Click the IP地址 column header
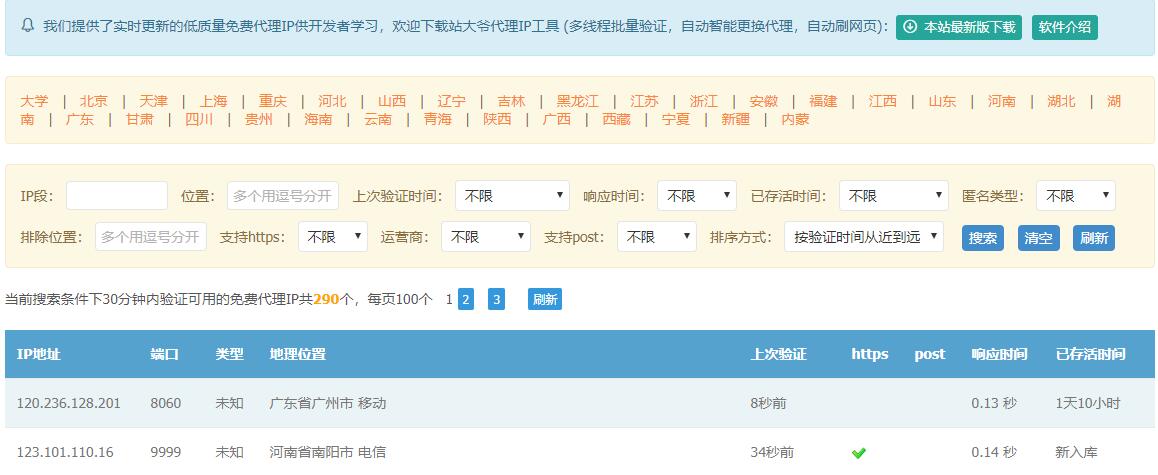 (x=38, y=354)
